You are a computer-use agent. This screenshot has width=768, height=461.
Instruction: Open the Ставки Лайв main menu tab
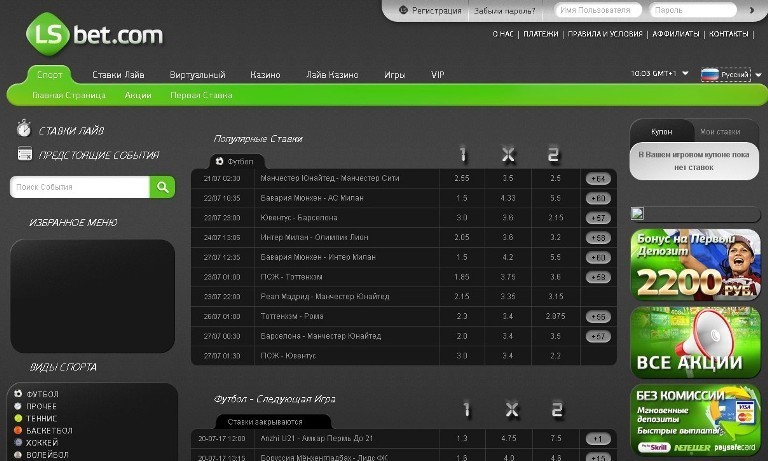click(x=118, y=74)
